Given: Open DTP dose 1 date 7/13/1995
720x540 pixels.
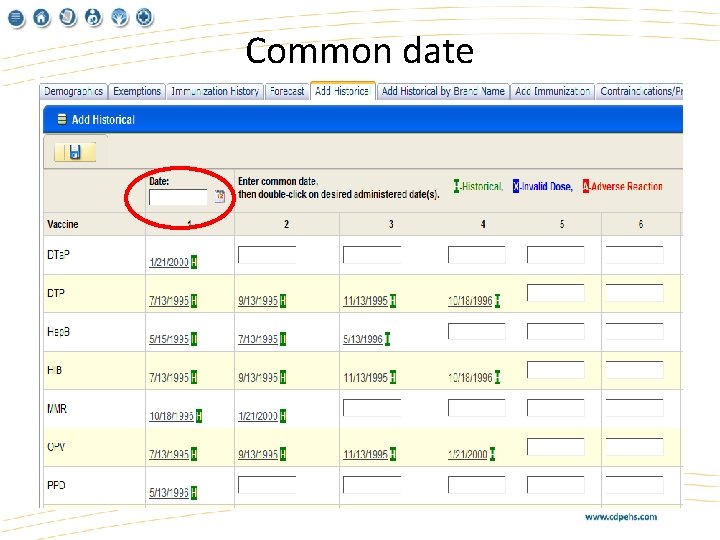Looking at the screenshot, I should click(x=169, y=301).
